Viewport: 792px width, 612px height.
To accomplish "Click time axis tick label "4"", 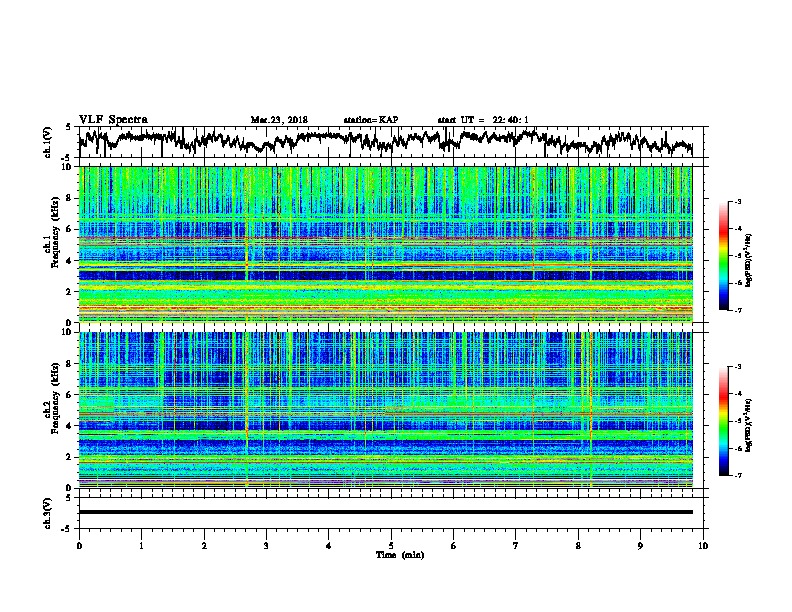I will [x=329, y=546].
